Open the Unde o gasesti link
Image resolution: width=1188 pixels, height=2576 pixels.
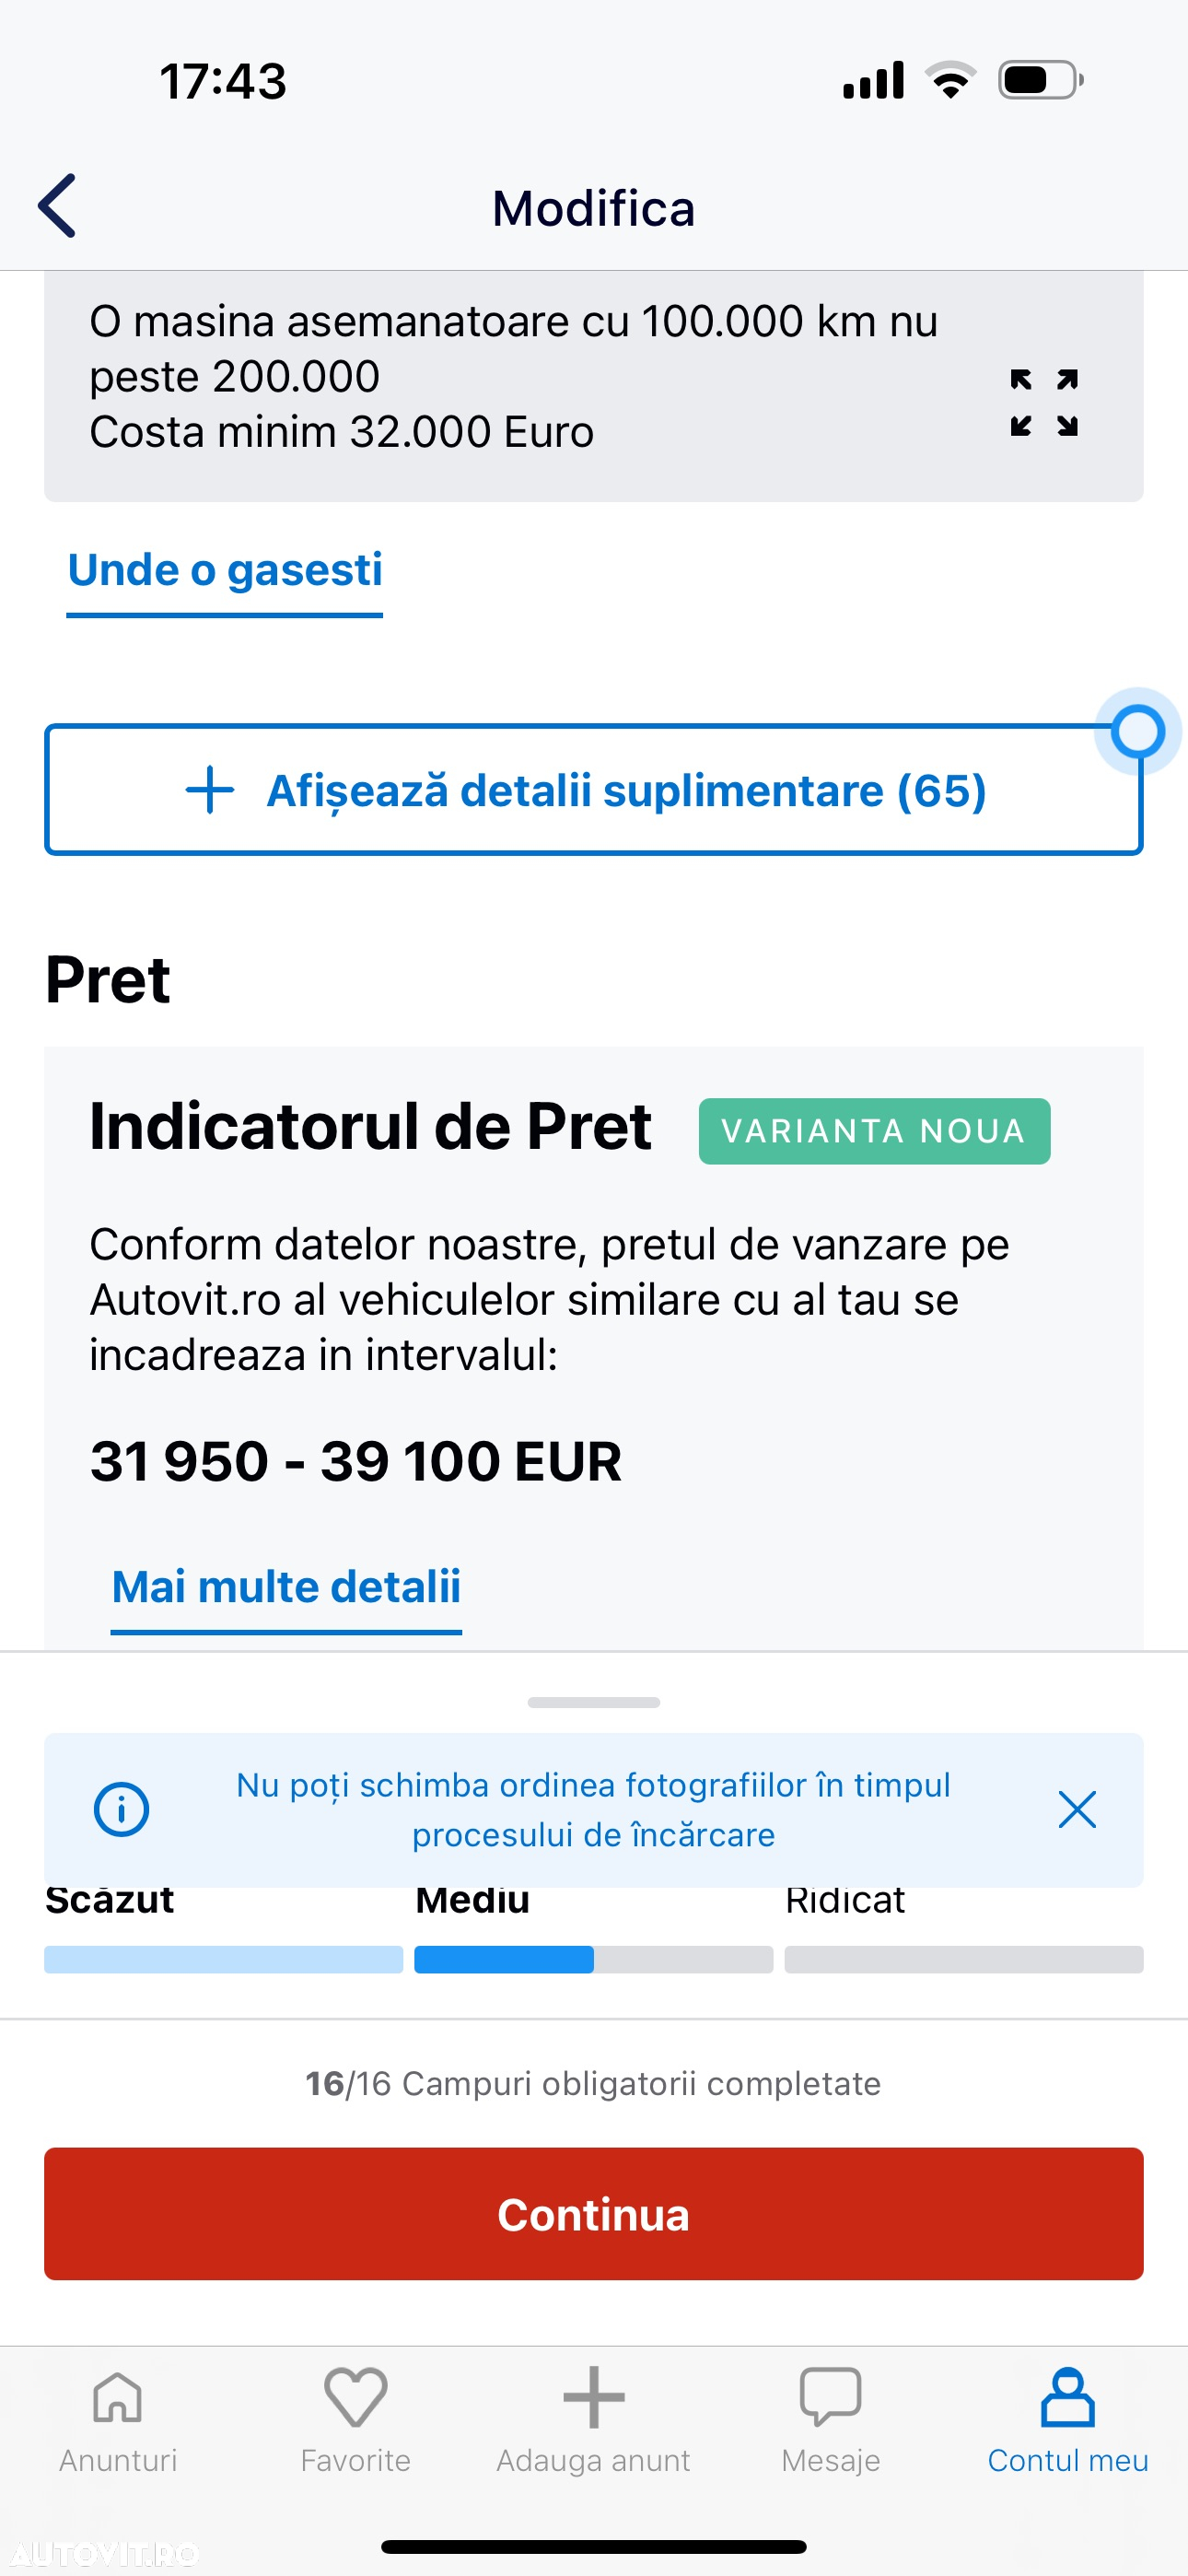(225, 571)
